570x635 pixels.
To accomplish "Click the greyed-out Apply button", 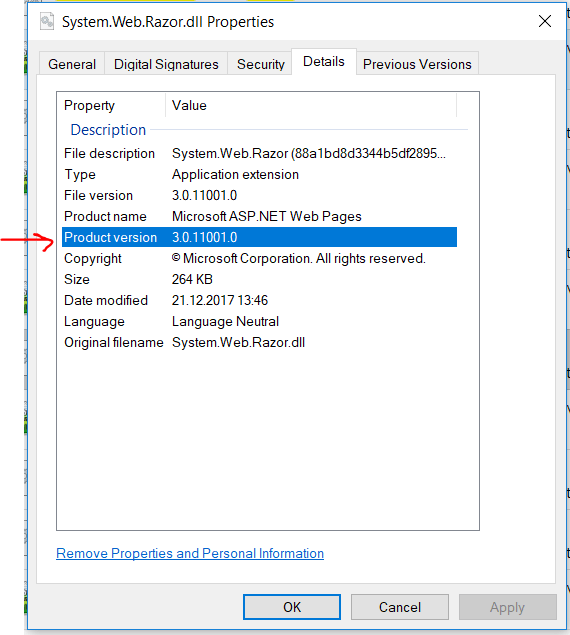I will [x=508, y=607].
